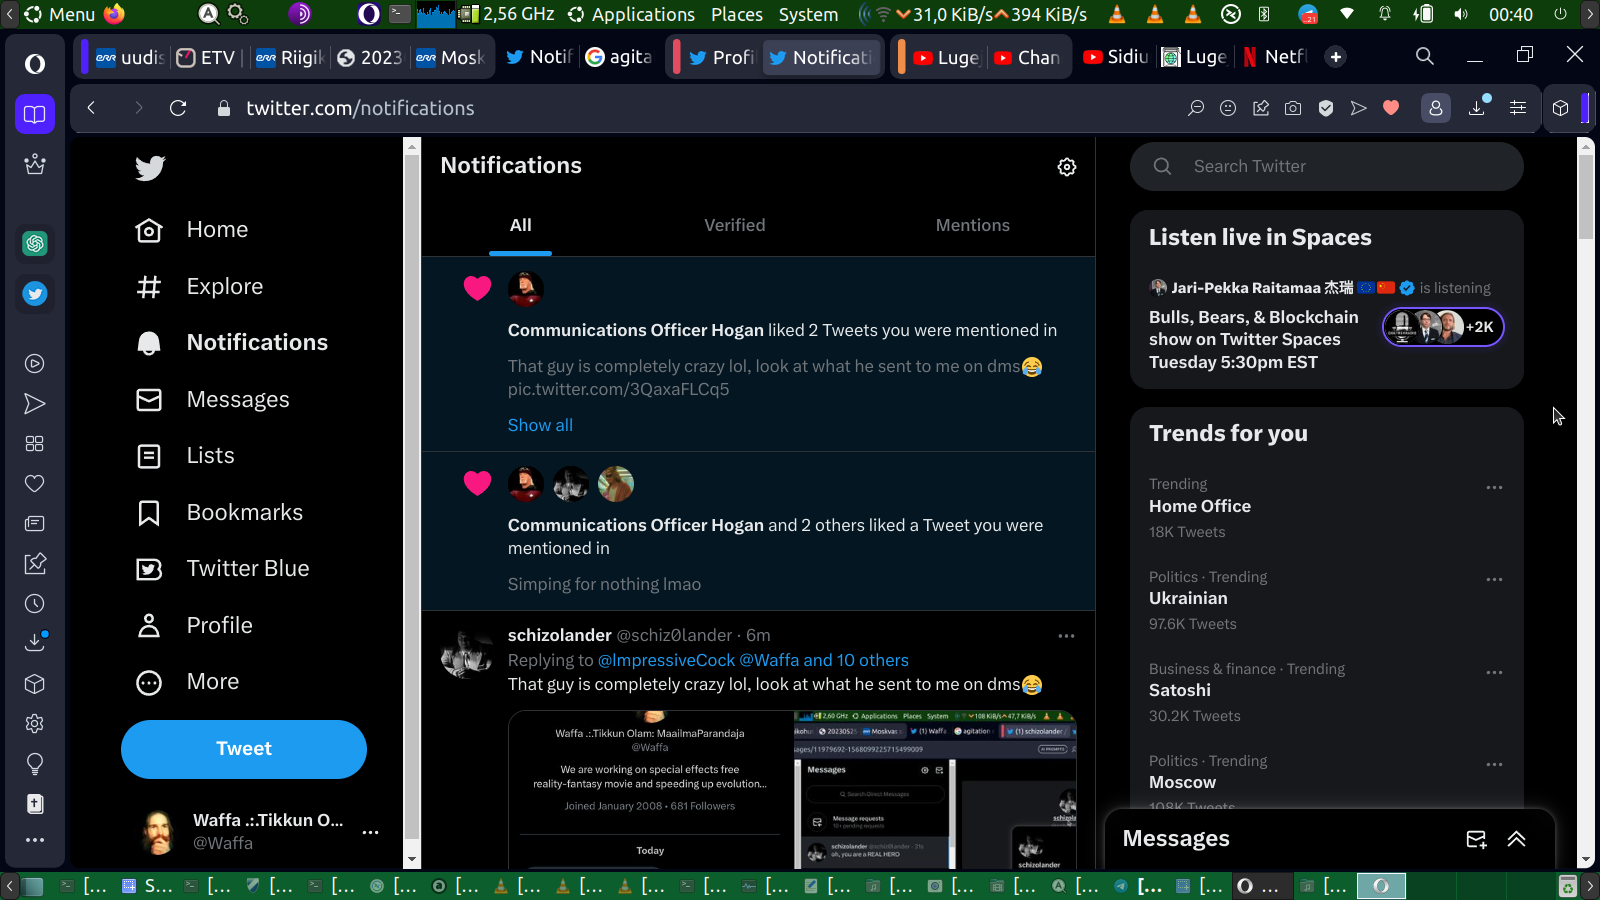Open more options for Ukrainian trend
This screenshot has width=1600, height=900.
[x=1494, y=580]
